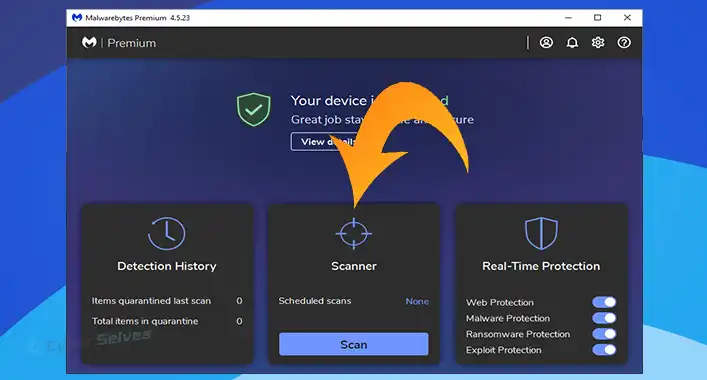Open the notifications bell

click(572, 43)
